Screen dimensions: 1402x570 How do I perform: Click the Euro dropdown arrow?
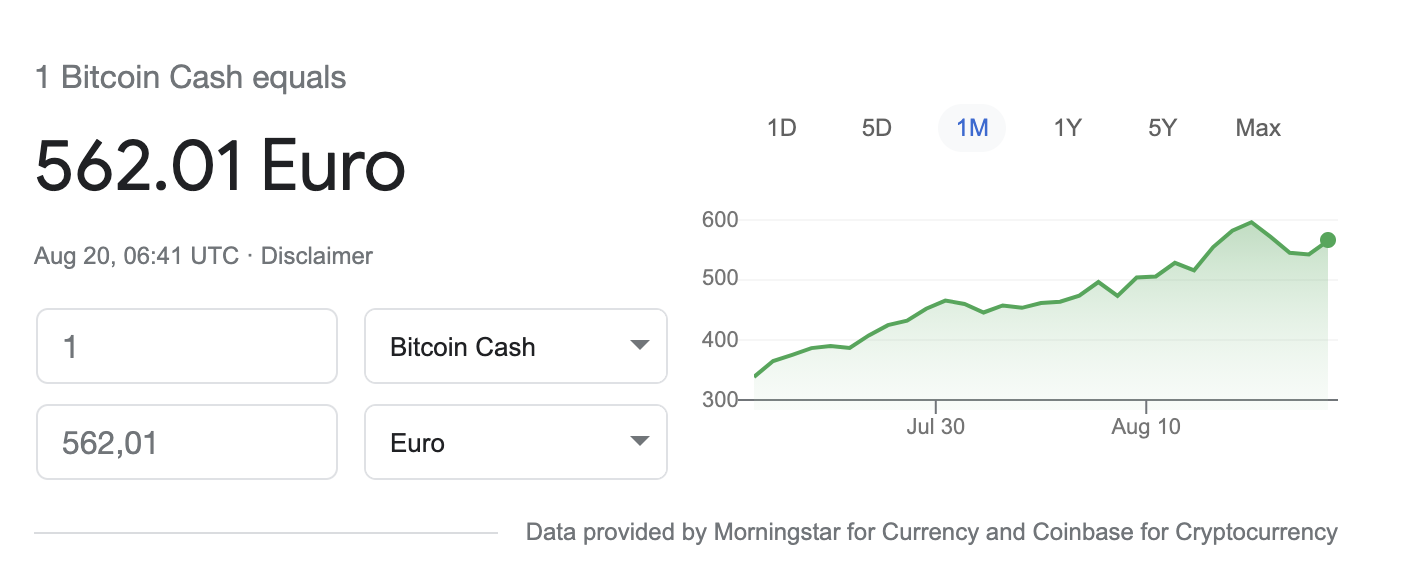640,442
